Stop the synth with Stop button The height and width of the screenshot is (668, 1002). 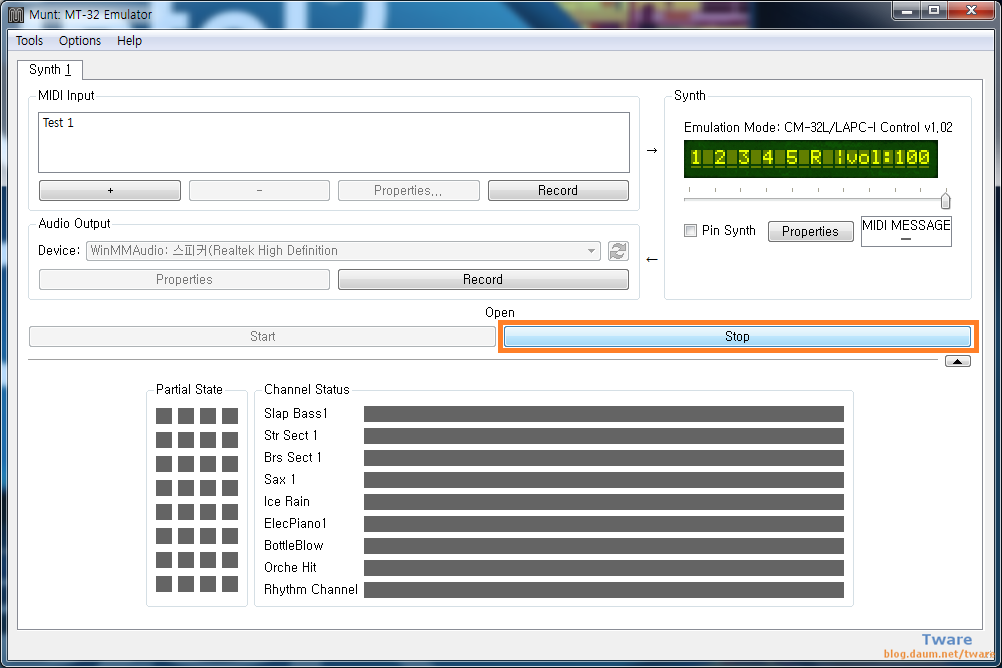tap(737, 336)
